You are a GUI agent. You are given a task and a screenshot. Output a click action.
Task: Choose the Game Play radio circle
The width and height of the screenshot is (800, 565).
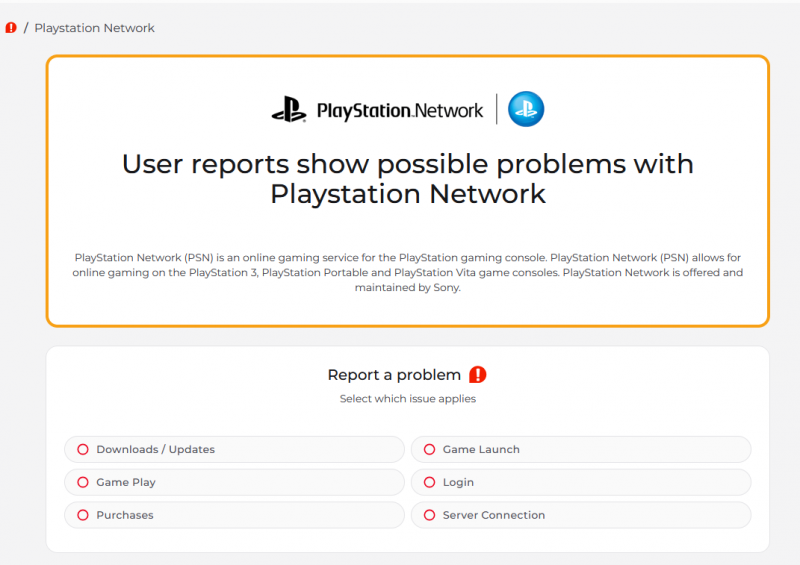click(x=83, y=482)
